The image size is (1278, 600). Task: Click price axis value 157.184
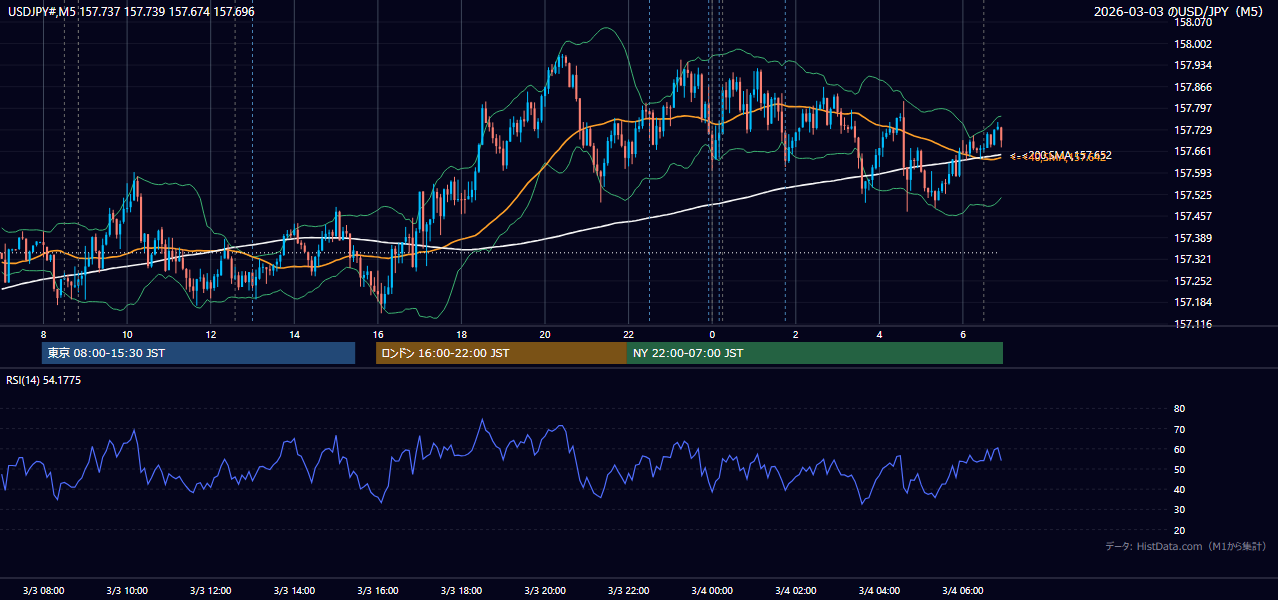(1193, 302)
